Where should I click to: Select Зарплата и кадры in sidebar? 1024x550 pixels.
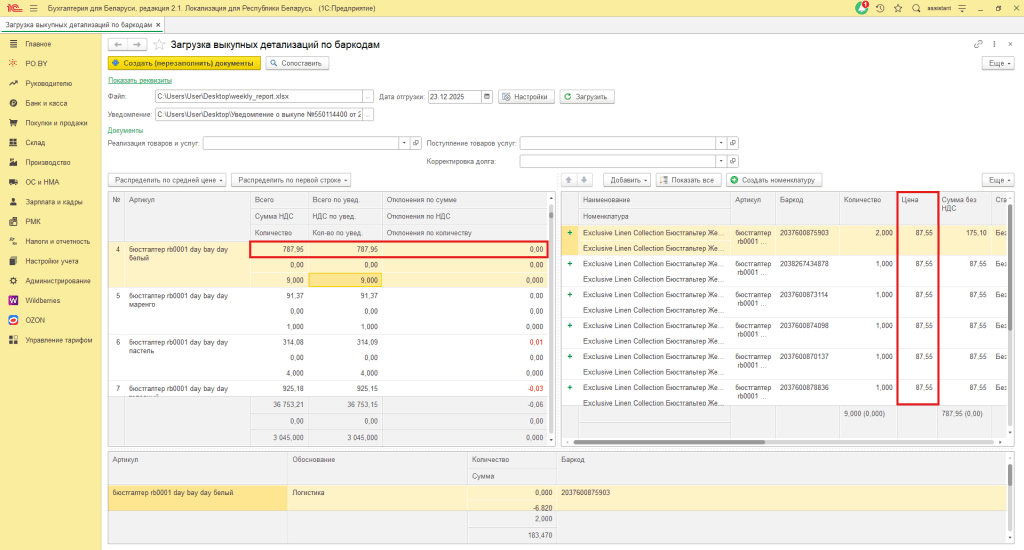52,202
